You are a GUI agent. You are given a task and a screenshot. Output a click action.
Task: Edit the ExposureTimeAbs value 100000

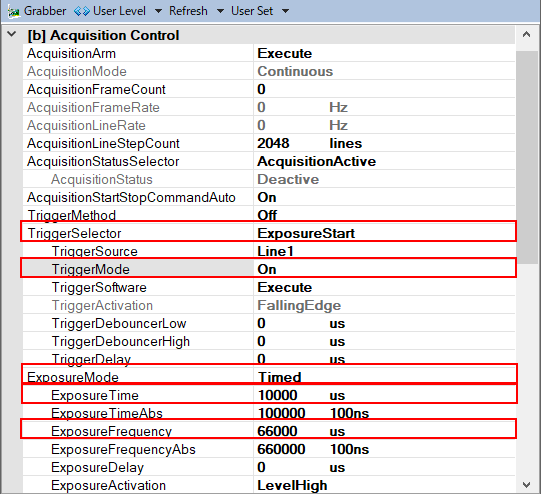(282, 413)
